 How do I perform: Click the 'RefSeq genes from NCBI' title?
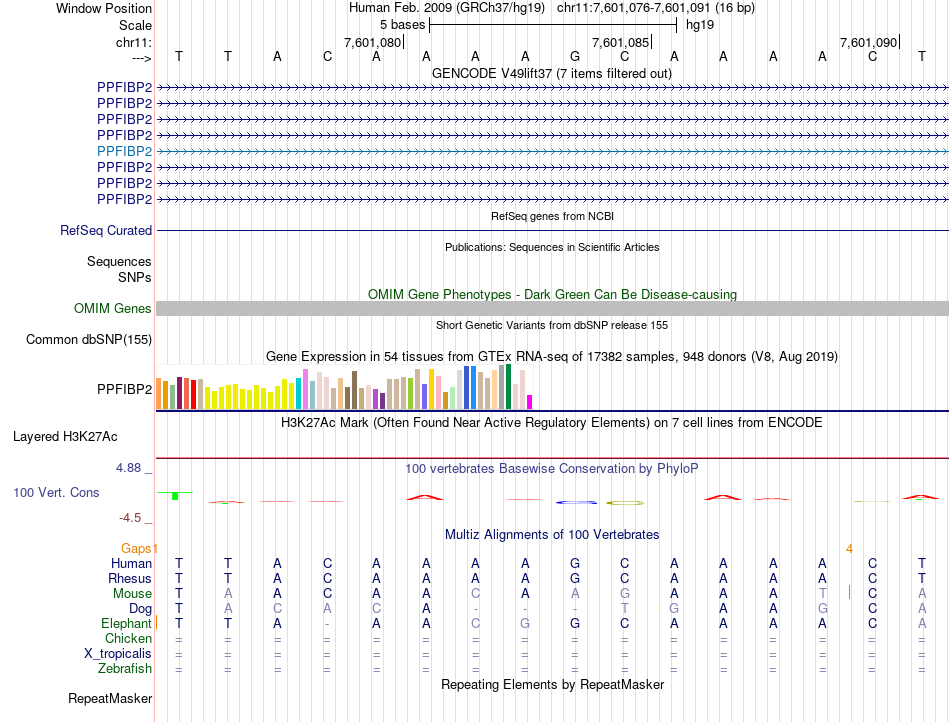coord(552,216)
